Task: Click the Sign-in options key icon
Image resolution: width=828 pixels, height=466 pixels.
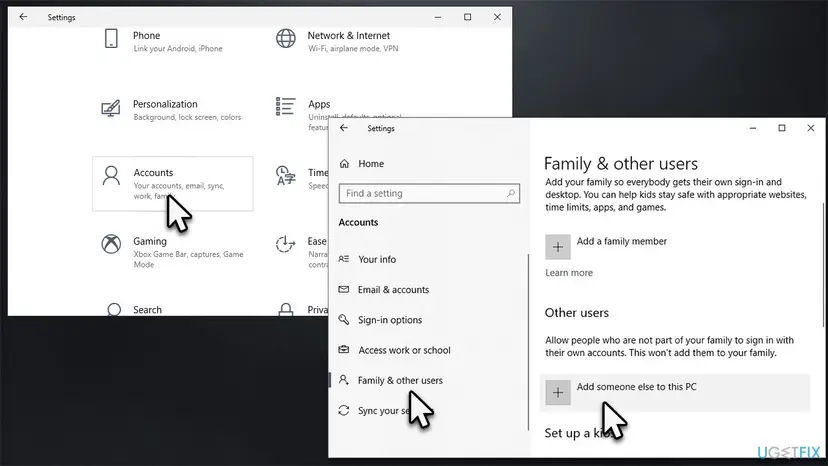Action: (x=344, y=320)
